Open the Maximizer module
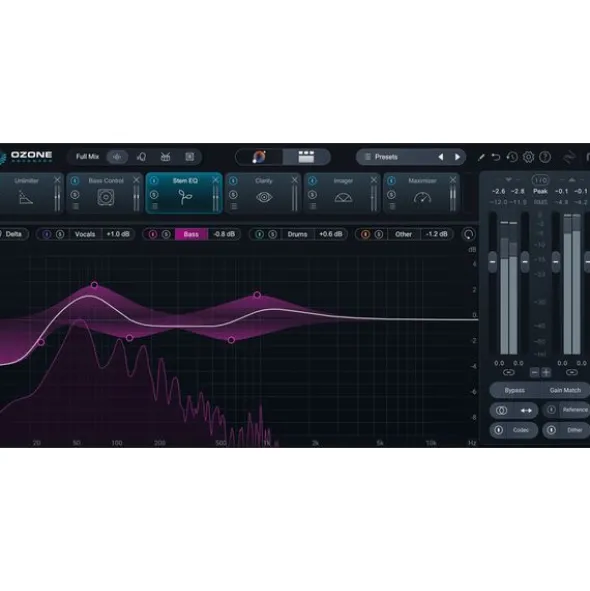This screenshot has height=591, width=590. (422, 193)
